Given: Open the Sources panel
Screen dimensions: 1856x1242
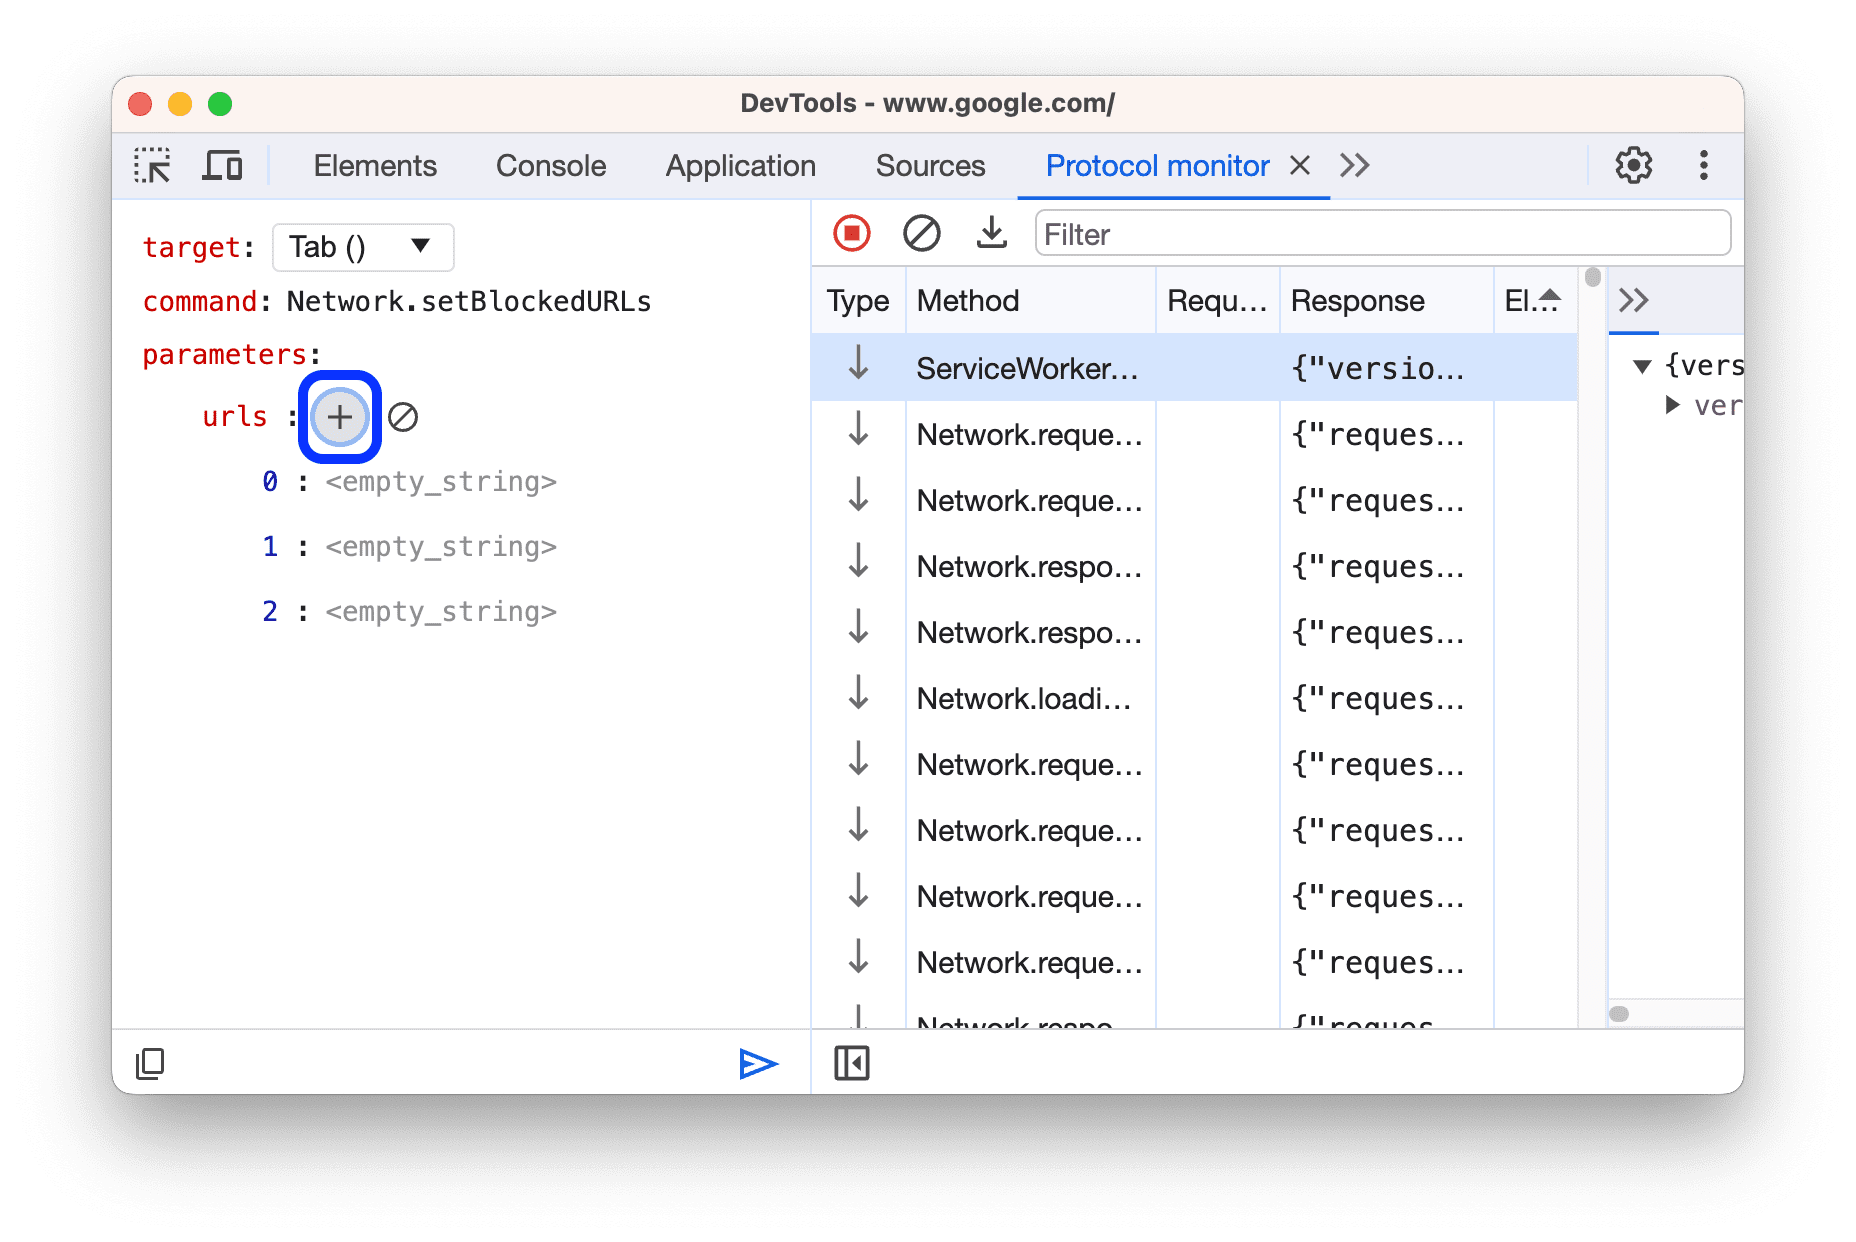Looking at the screenshot, I should (929, 165).
